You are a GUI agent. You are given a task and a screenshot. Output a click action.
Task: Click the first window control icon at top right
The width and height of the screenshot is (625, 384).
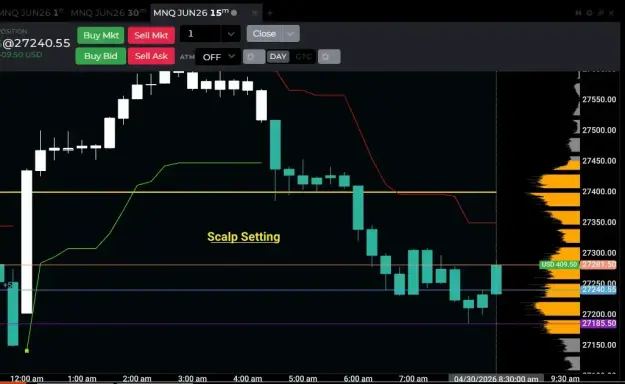(578, 13)
